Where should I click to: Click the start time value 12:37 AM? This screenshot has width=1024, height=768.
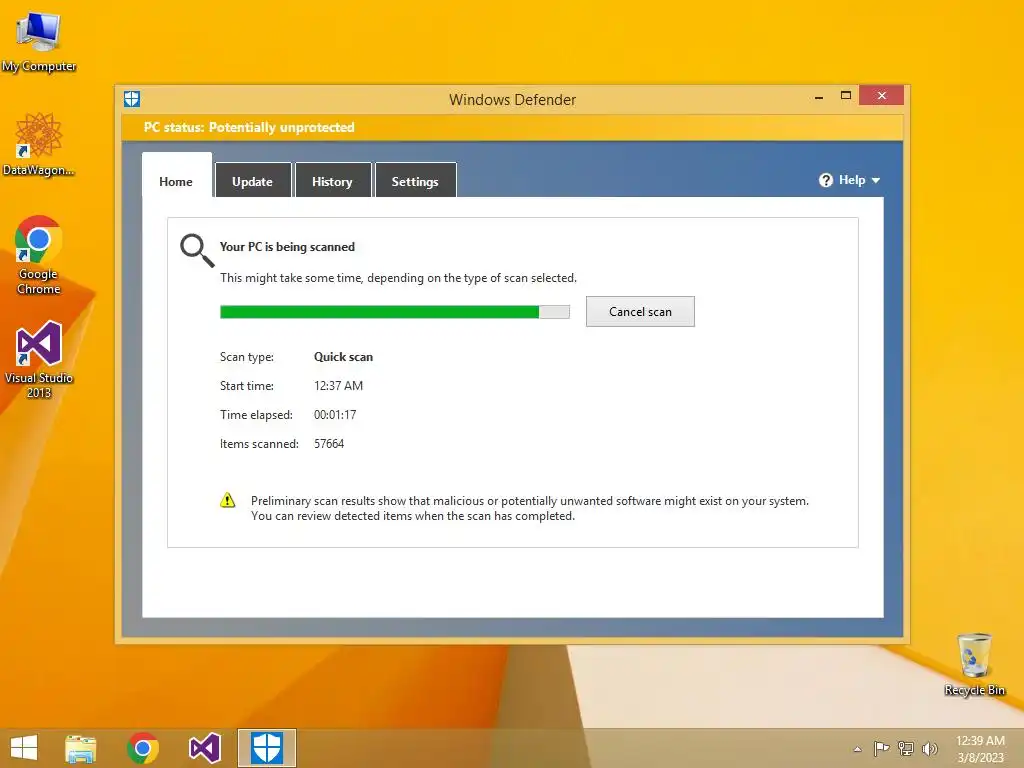(x=338, y=386)
